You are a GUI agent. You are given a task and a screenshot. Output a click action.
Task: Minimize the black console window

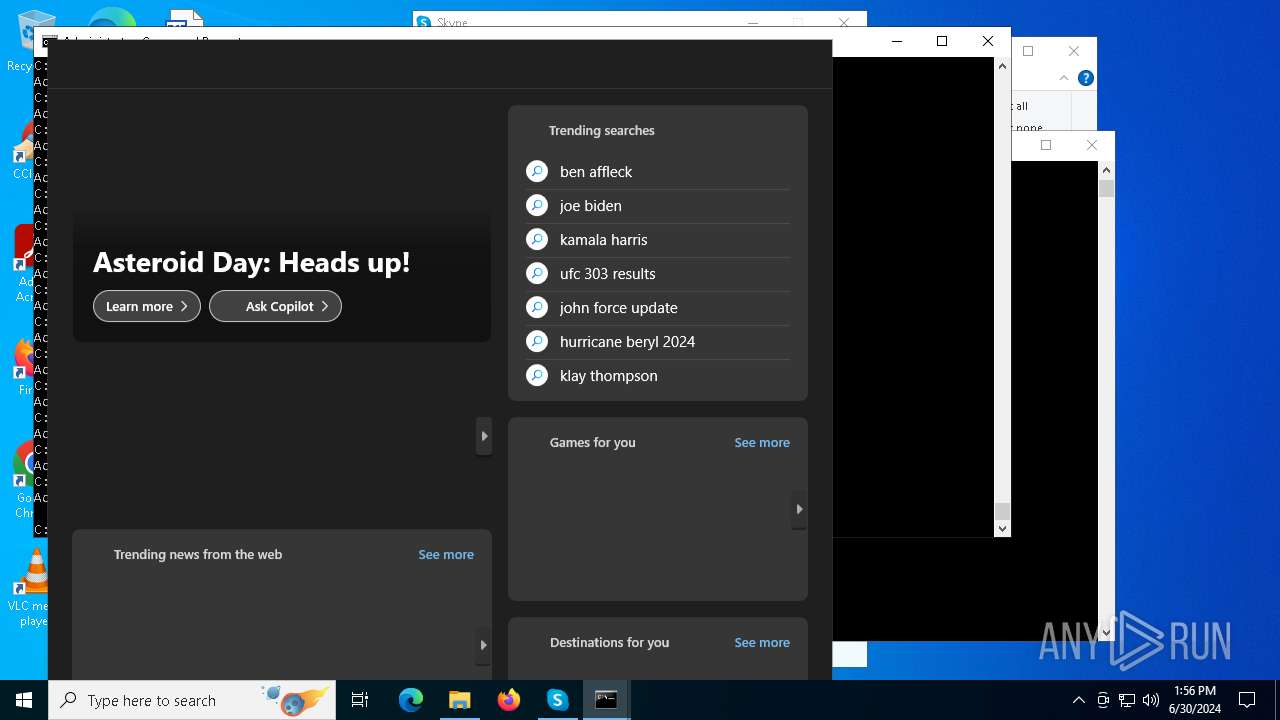click(x=896, y=41)
